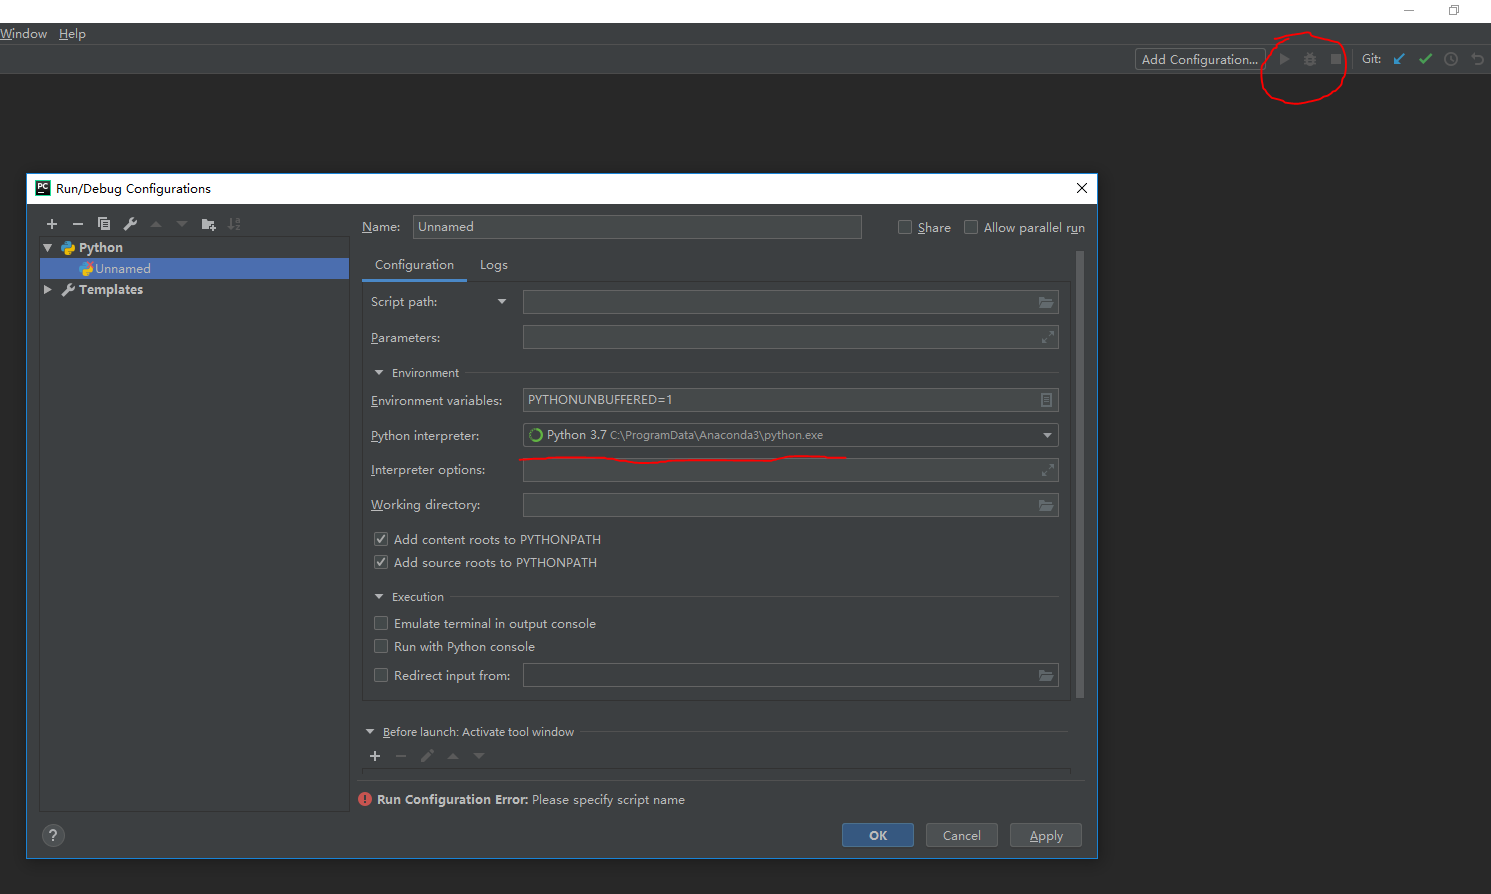Click the Run icon in main toolbar

(x=1285, y=59)
